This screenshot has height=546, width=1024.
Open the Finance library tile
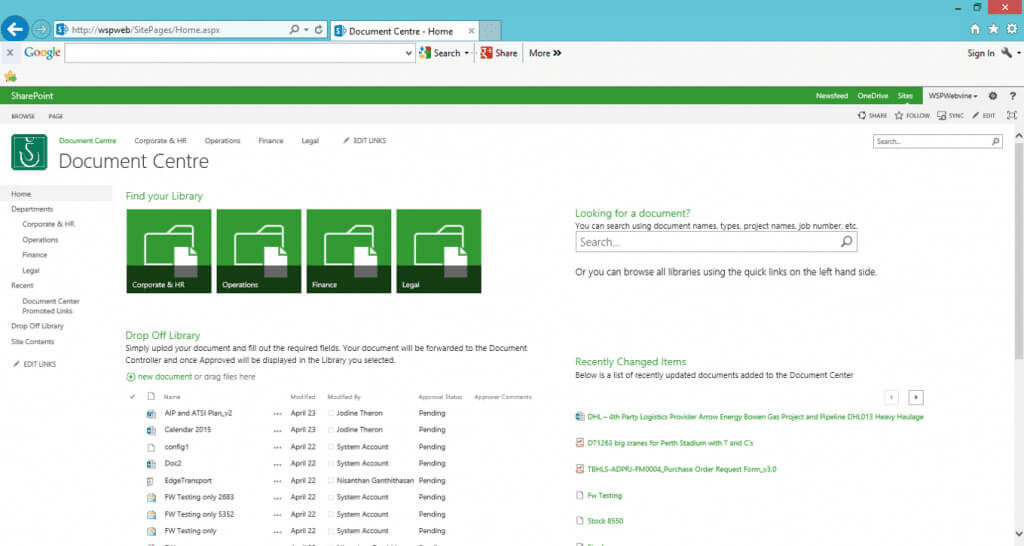coord(349,251)
